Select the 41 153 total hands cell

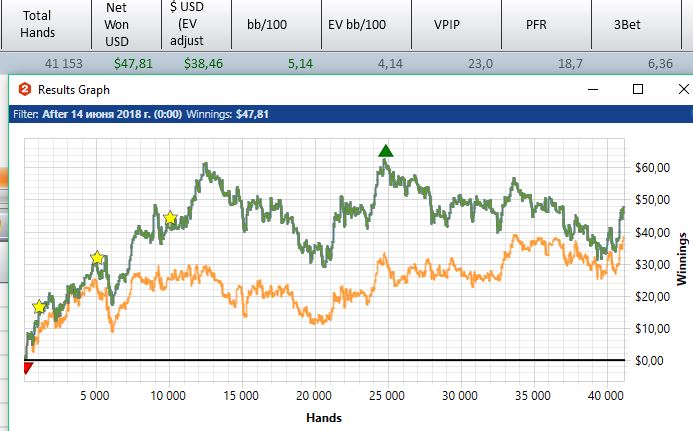pos(64,64)
